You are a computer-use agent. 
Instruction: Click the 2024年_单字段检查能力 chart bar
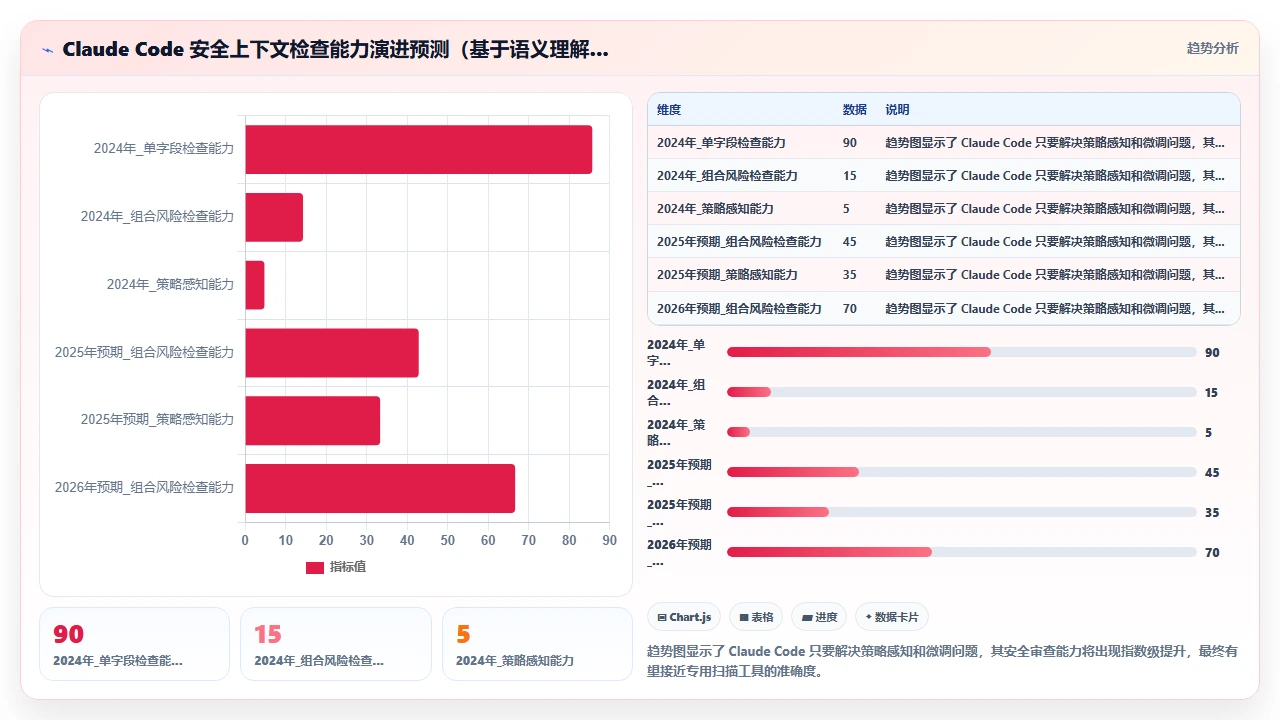point(418,149)
